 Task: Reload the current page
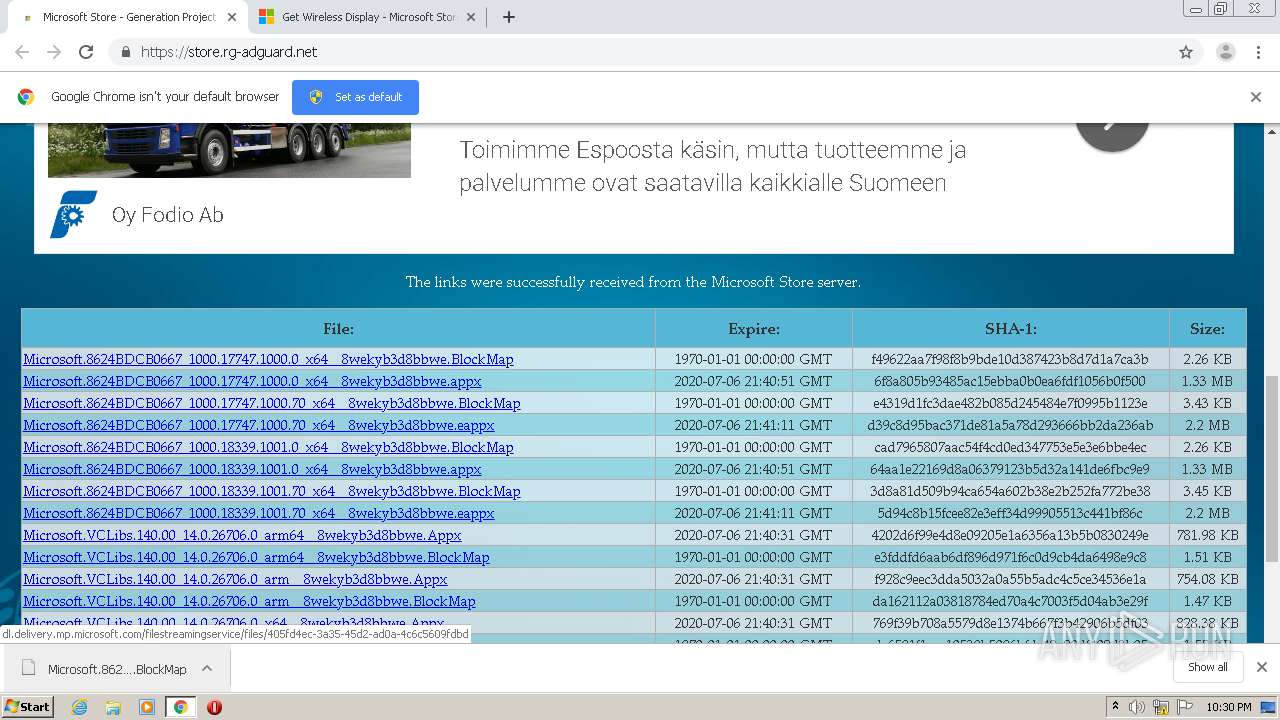tap(86, 52)
